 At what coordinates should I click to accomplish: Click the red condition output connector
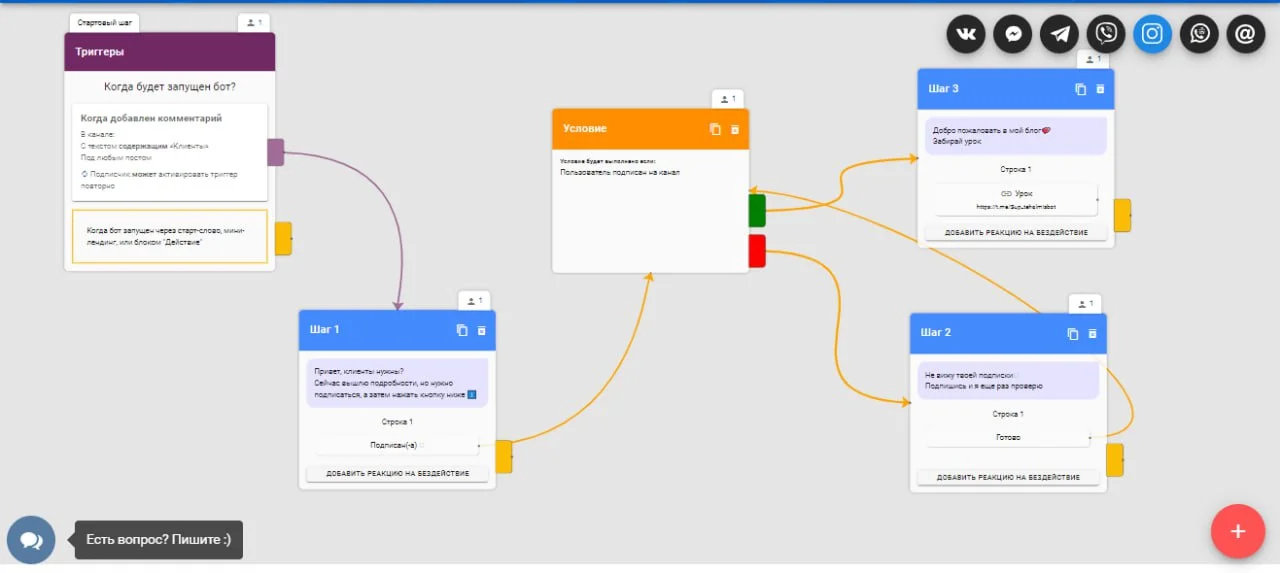pos(757,250)
